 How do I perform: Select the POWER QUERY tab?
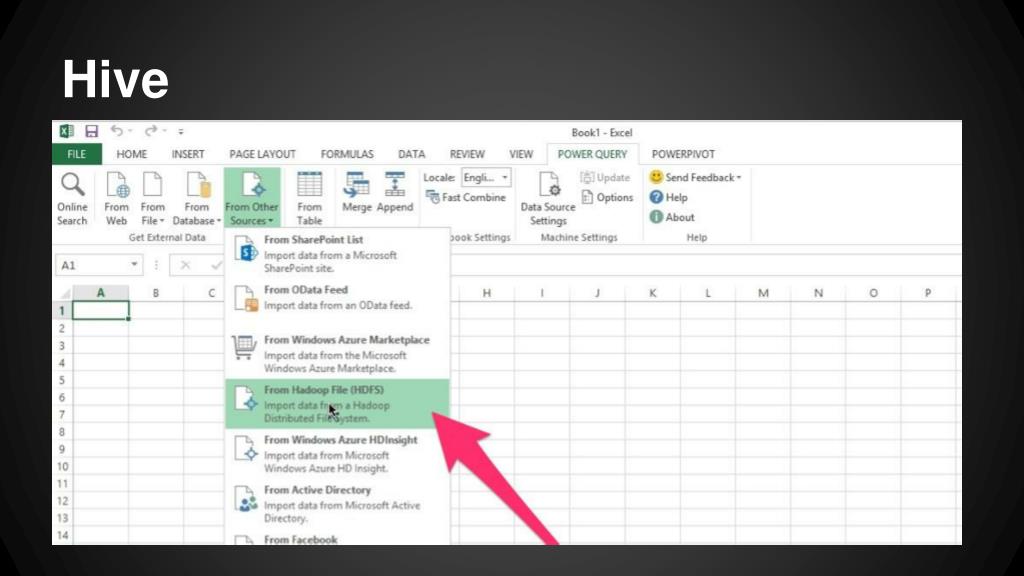pos(592,154)
